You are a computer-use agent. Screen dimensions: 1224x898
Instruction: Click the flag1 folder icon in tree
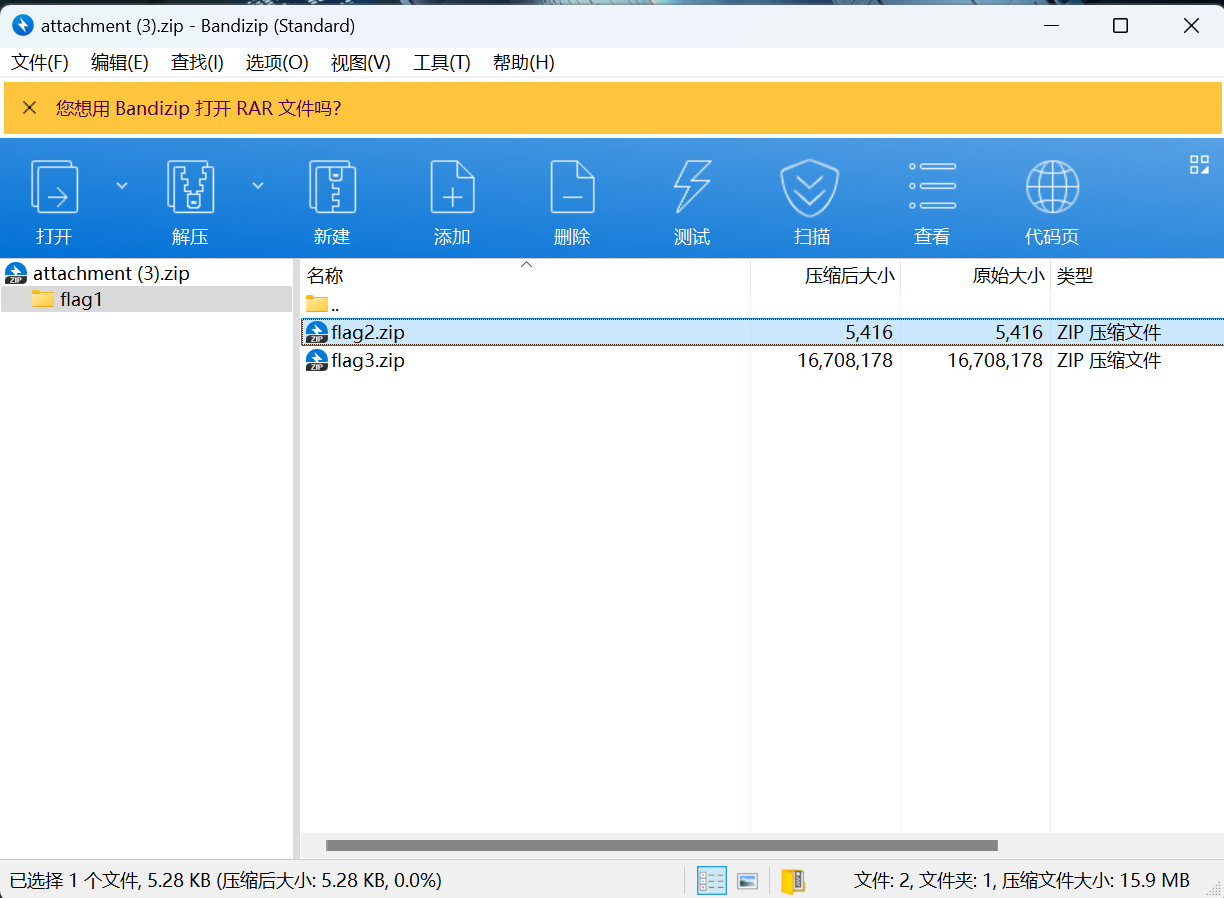pos(43,299)
